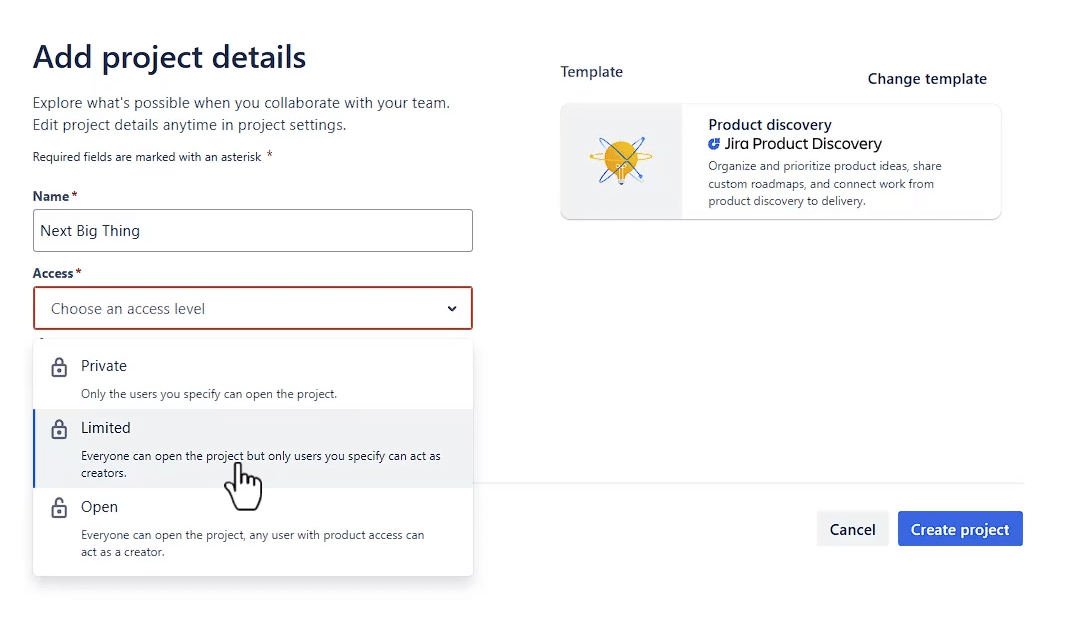Image resolution: width=1085 pixels, height=627 pixels.
Task: Click the Product discovery template card title
Action: (769, 125)
